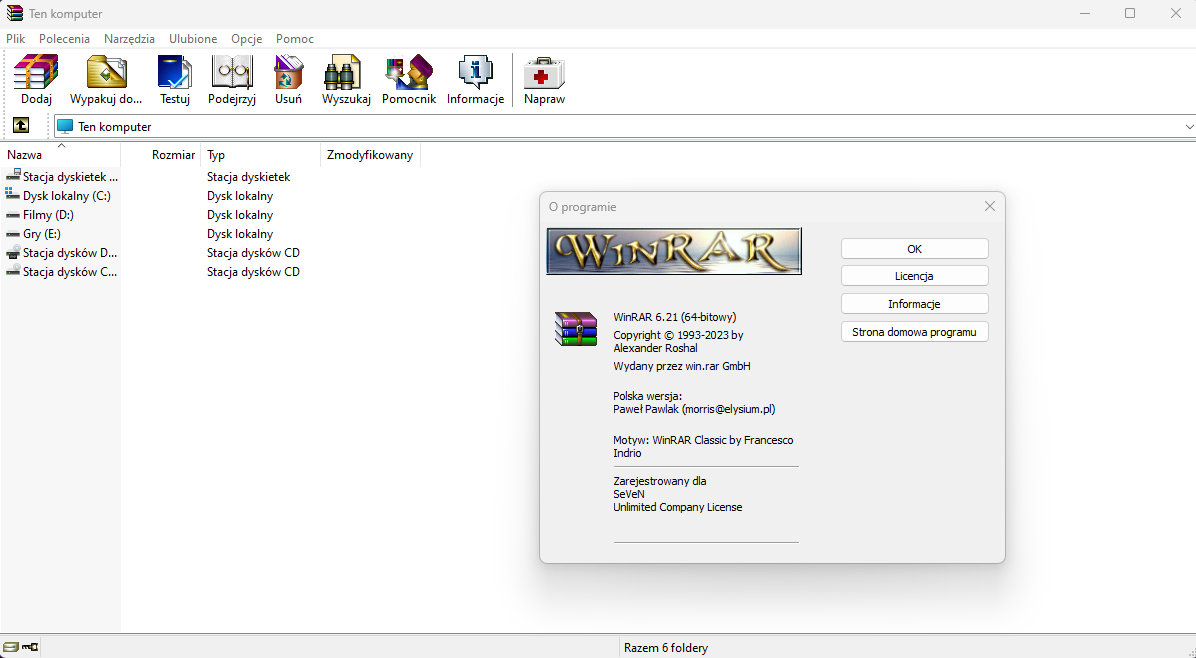Click the Wydany przez win.rar GmbH text

click(x=682, y=366)
